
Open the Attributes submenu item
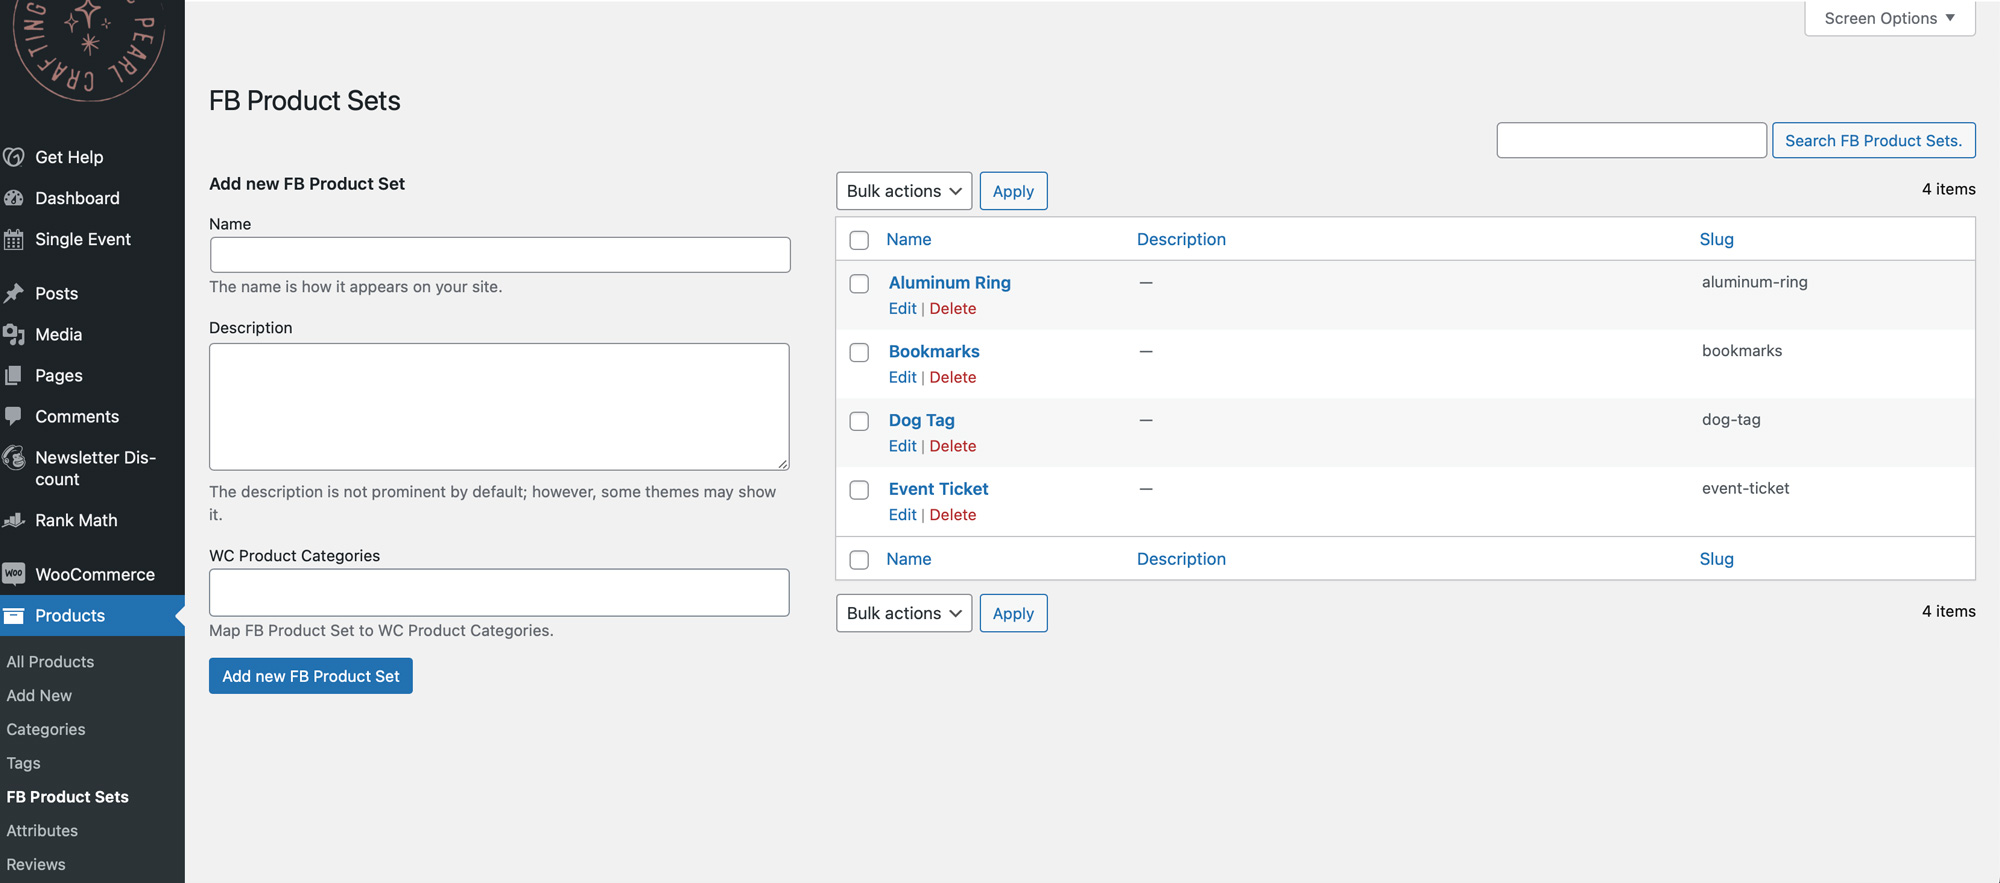click(x=42, y=830)
